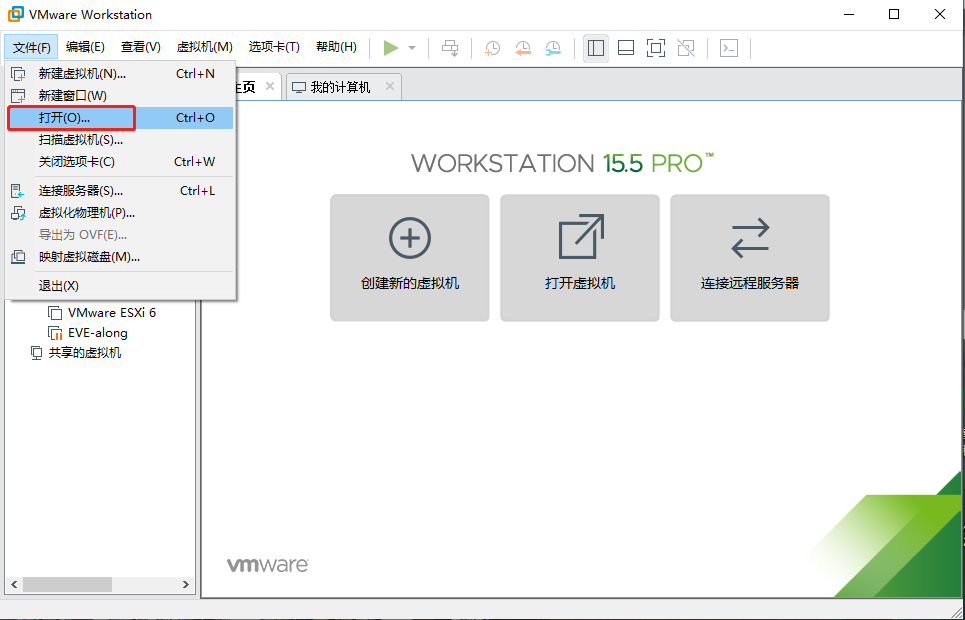Click the circled plus create VM icon
The image size is (965, 620).
[x=410, y=238]
